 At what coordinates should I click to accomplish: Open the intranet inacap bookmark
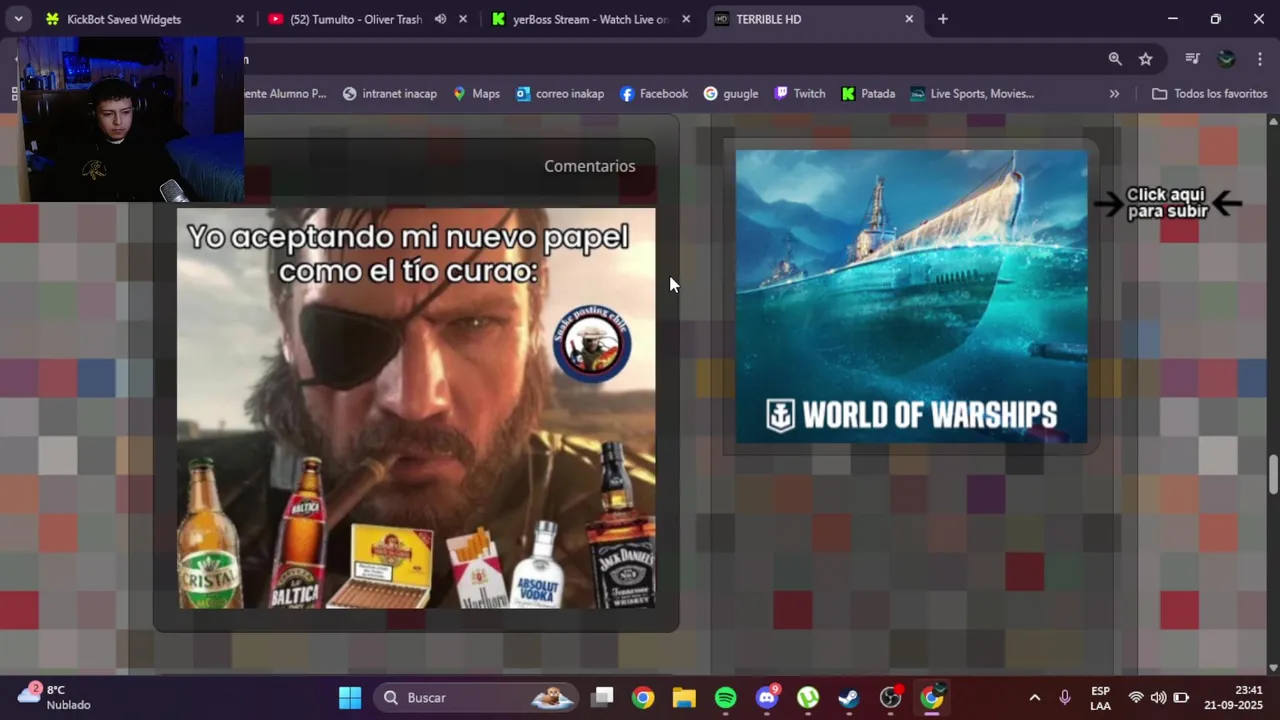point(390,94)
